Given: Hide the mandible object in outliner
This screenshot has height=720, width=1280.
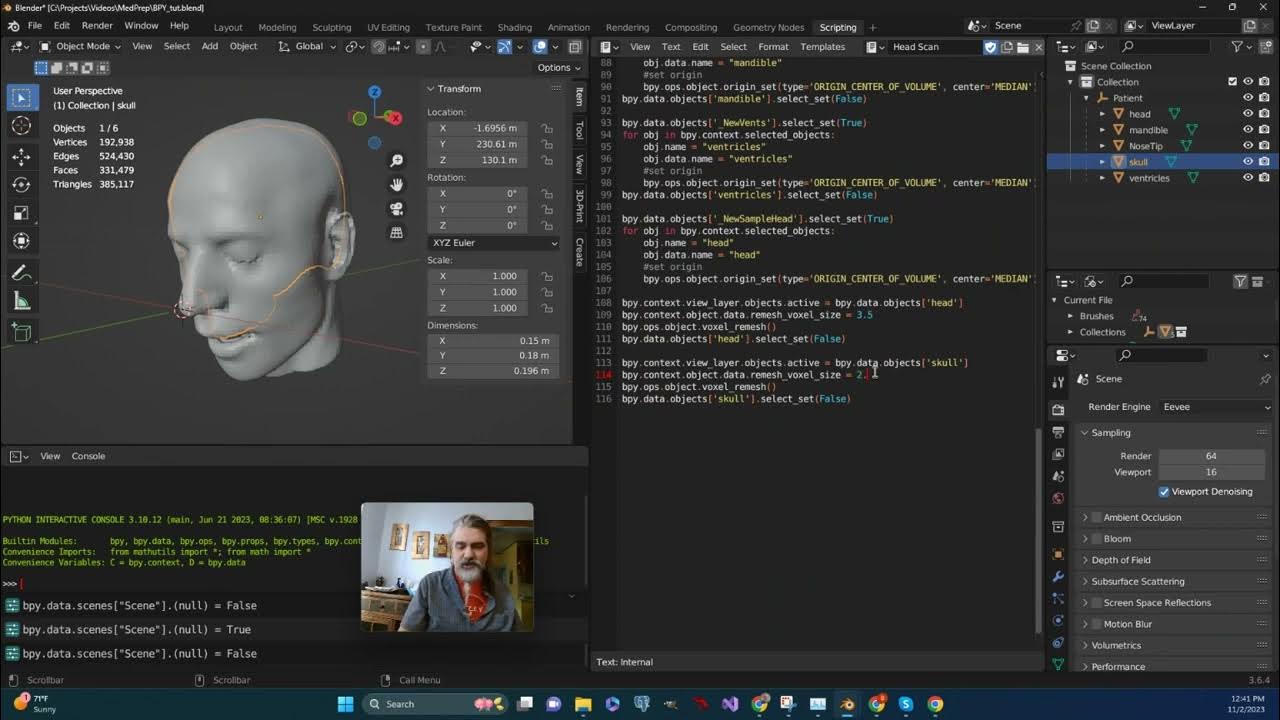Looking at the screenshot, I should tap(1247, 130).
